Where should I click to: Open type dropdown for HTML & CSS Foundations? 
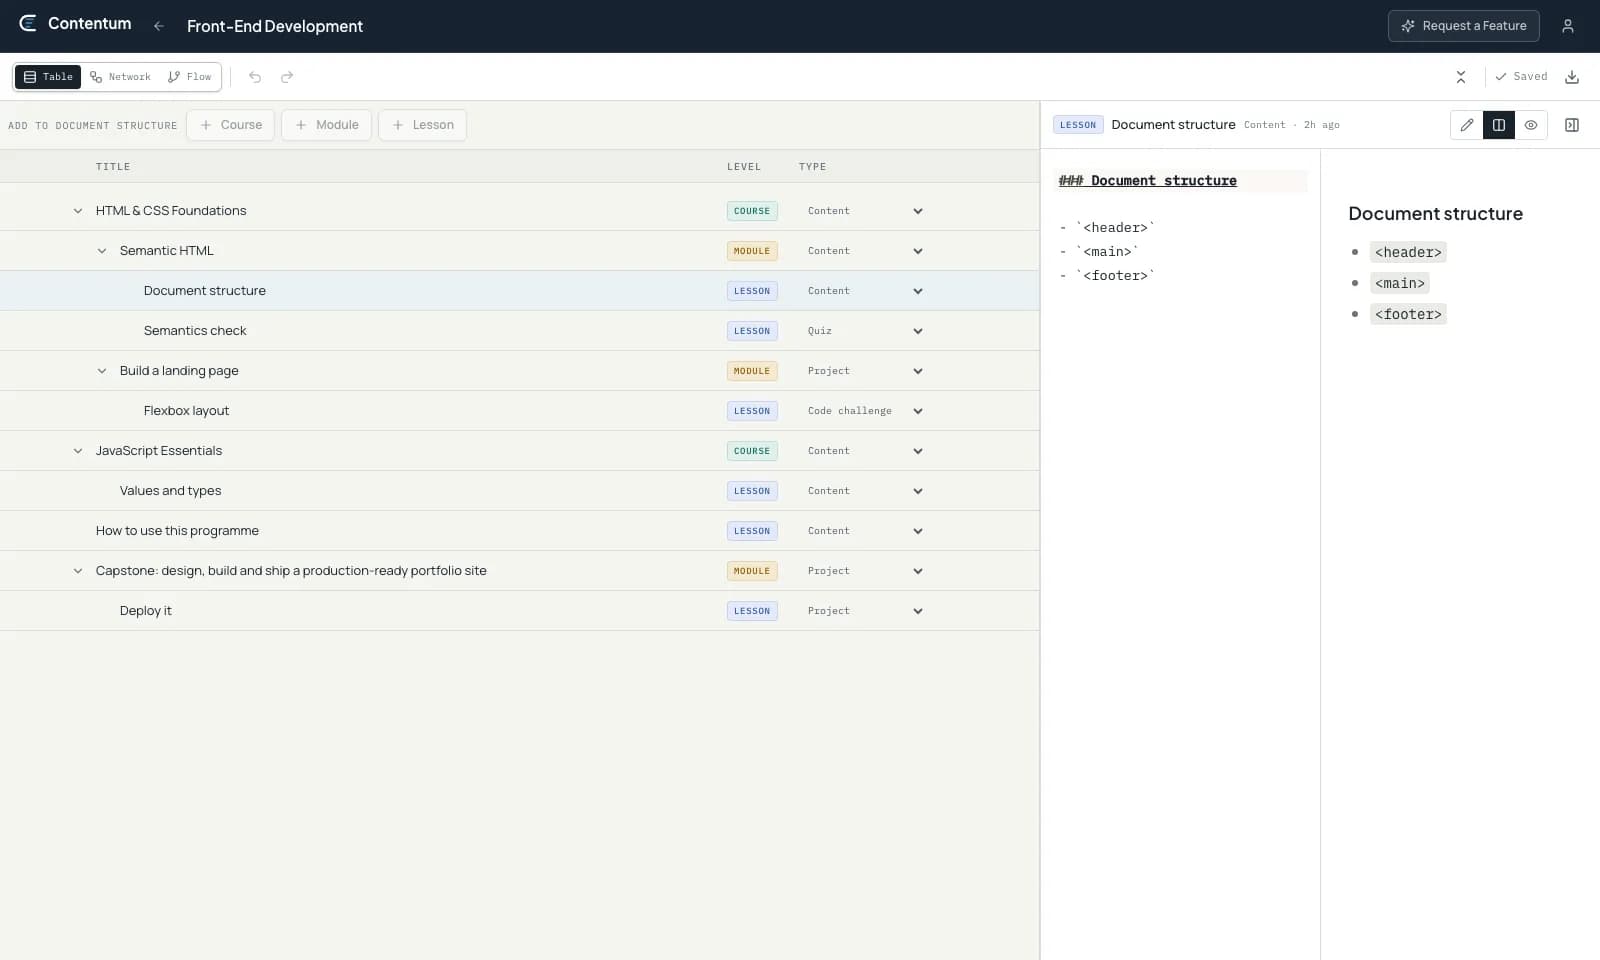[865, 211]
